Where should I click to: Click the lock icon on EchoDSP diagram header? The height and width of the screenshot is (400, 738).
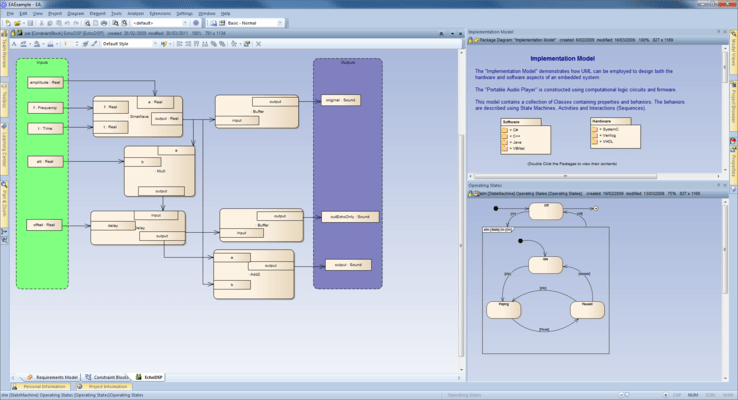(x=13, y=33)
